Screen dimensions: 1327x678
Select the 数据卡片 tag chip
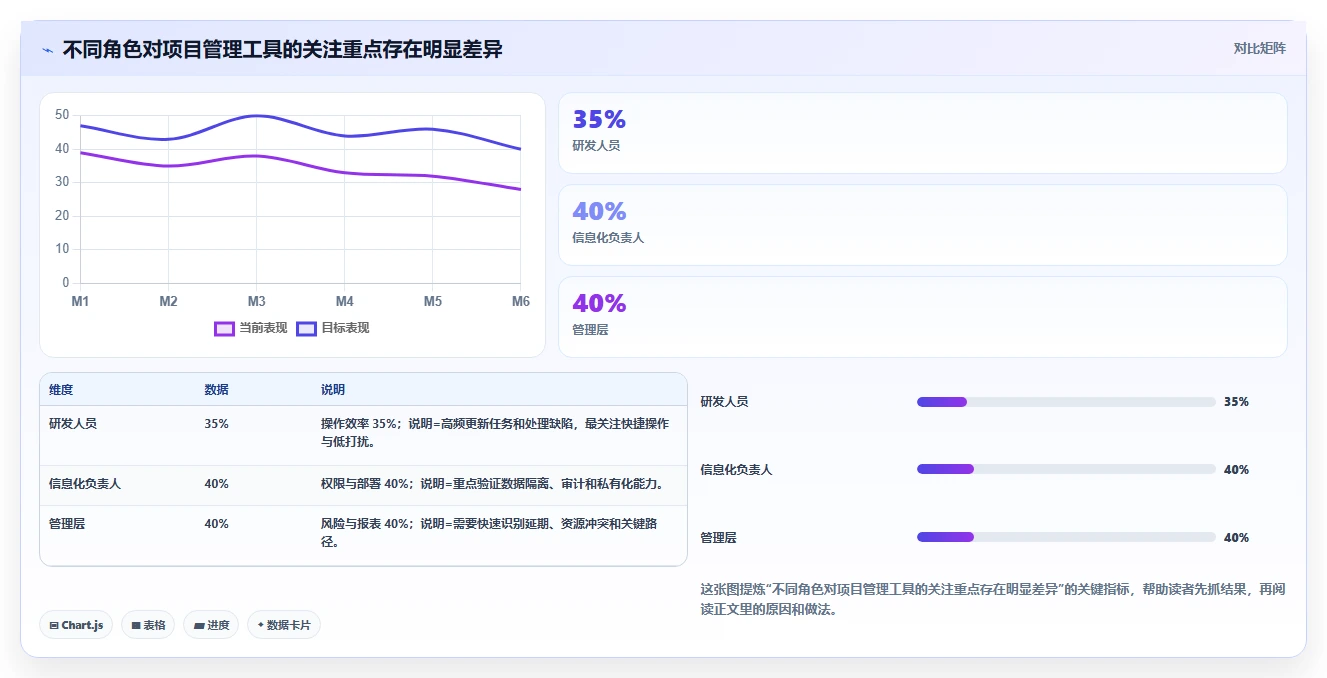click(284, 625)
